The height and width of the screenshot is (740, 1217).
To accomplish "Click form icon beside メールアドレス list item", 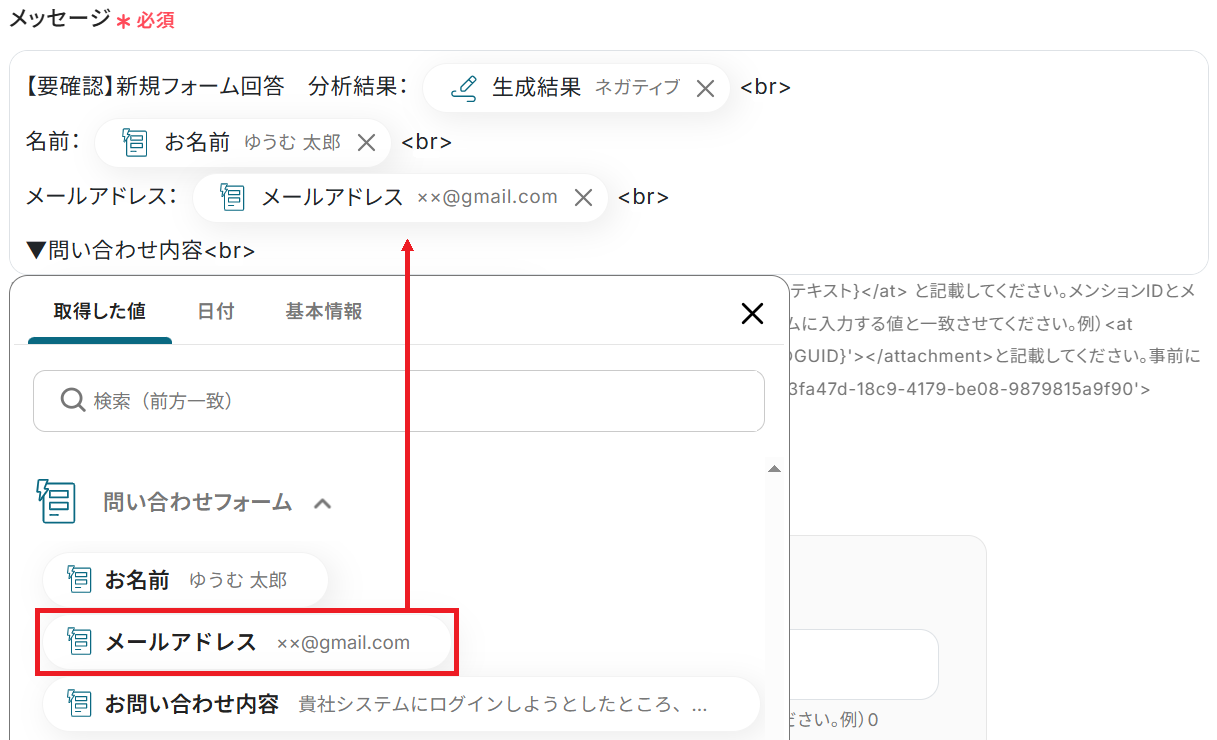I will [x=79, y=642].
